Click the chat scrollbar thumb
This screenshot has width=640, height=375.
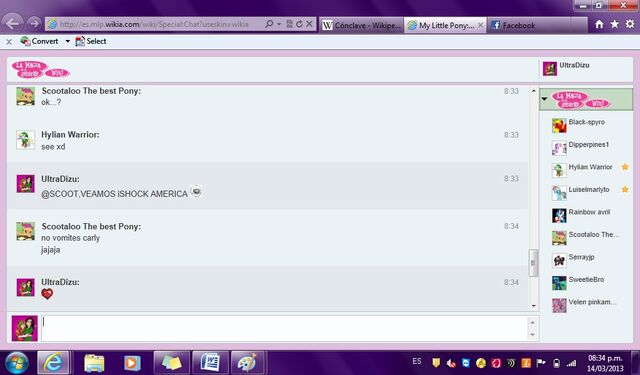tap(533, 263)
